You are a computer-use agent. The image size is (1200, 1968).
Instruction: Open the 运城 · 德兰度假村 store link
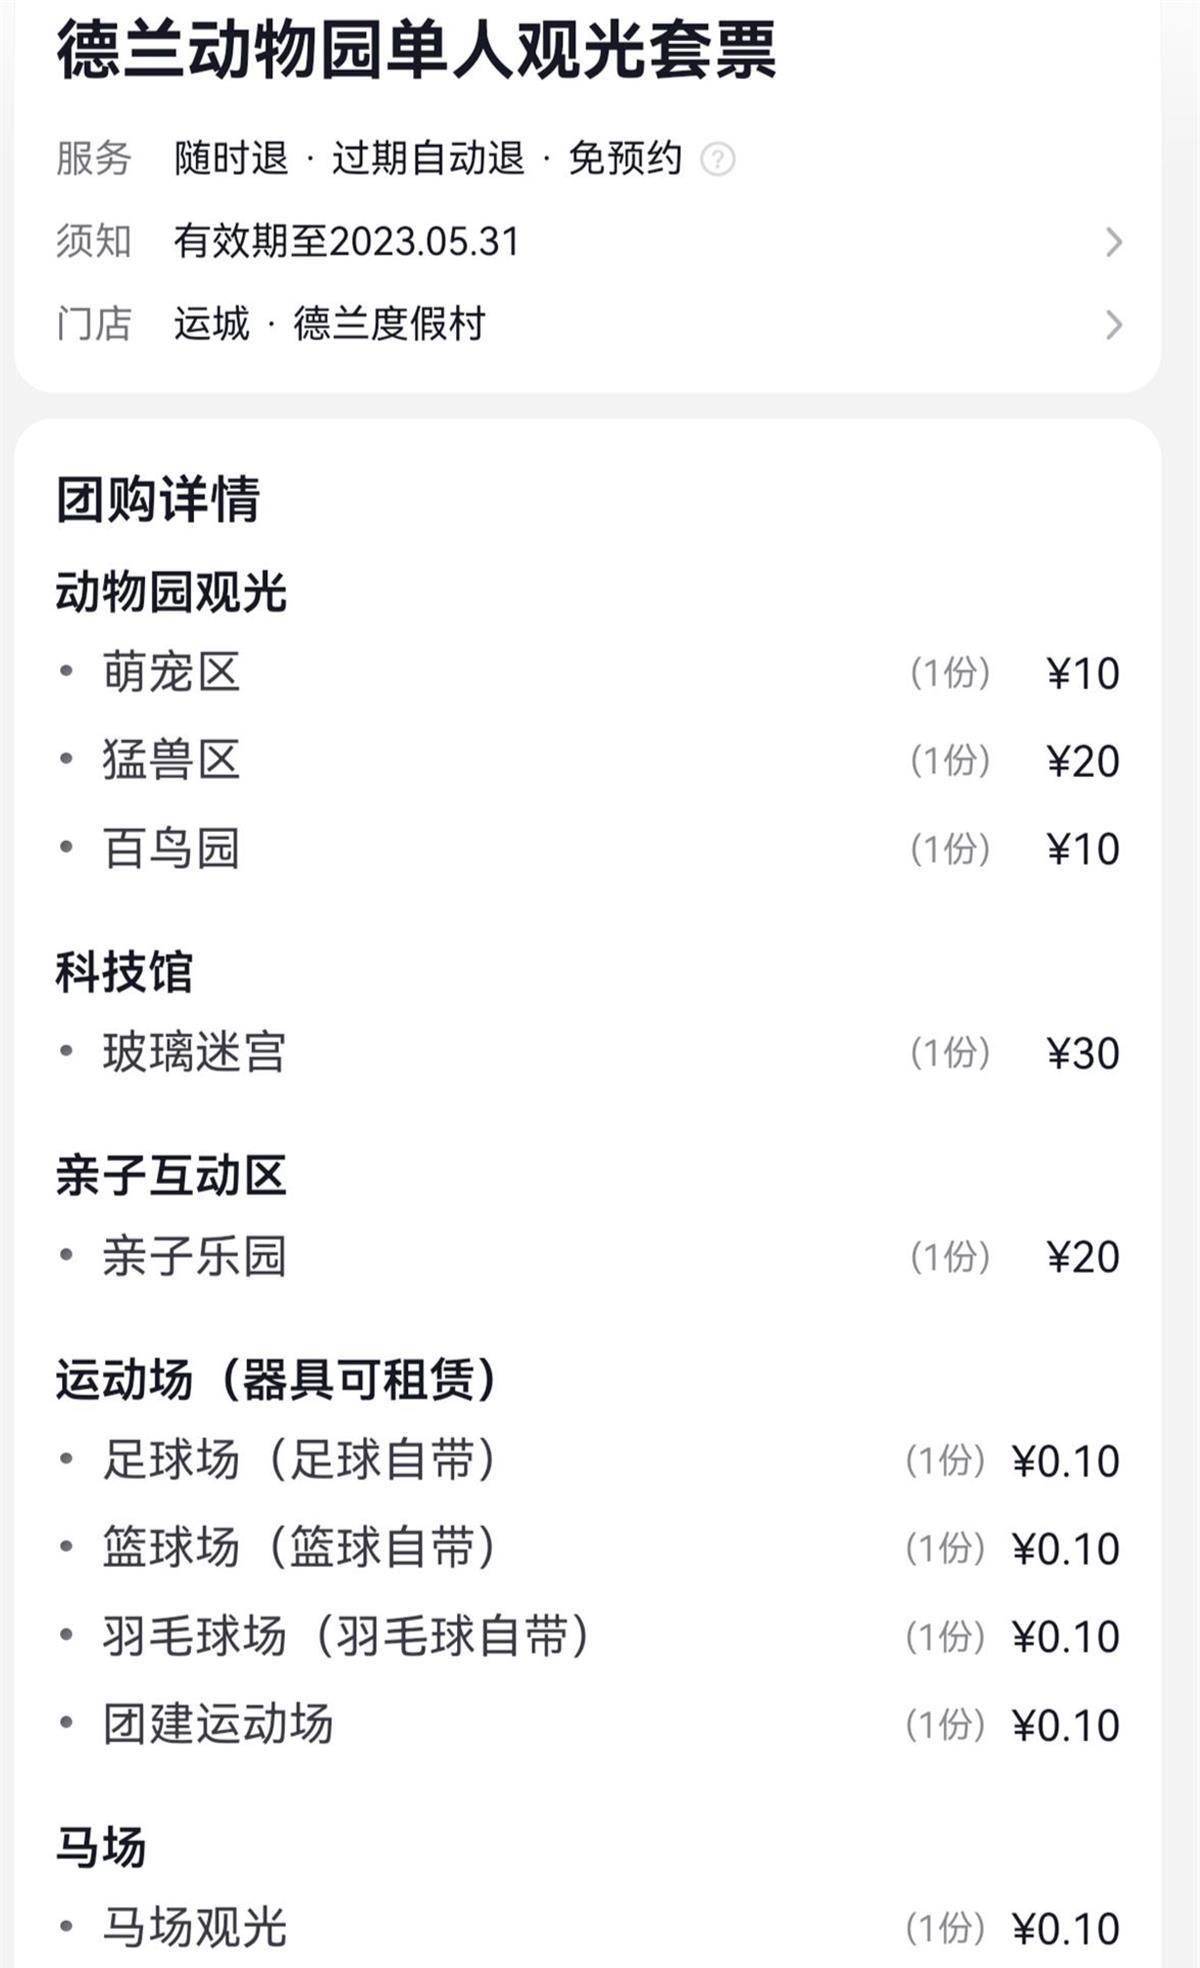point(330,325)
